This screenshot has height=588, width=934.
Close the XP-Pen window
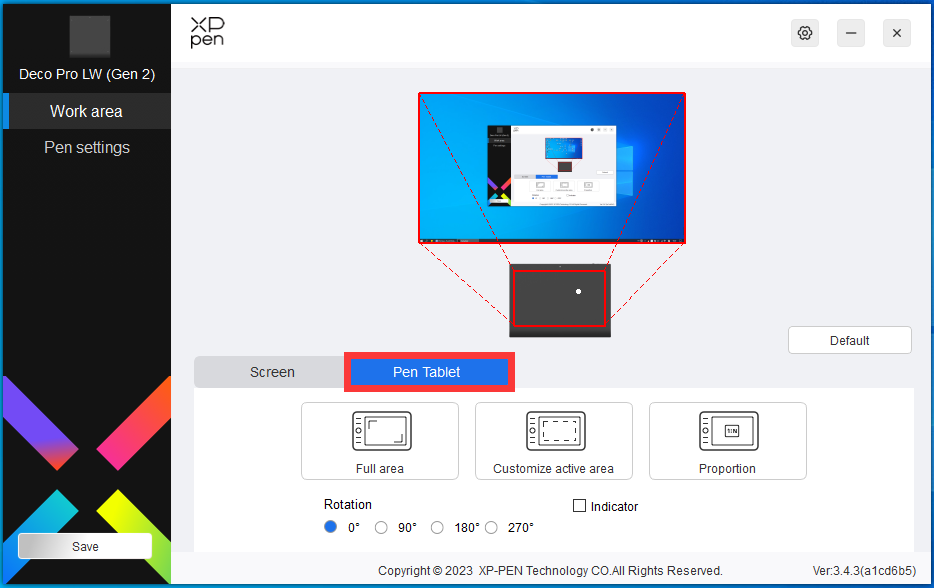(896, 33)
